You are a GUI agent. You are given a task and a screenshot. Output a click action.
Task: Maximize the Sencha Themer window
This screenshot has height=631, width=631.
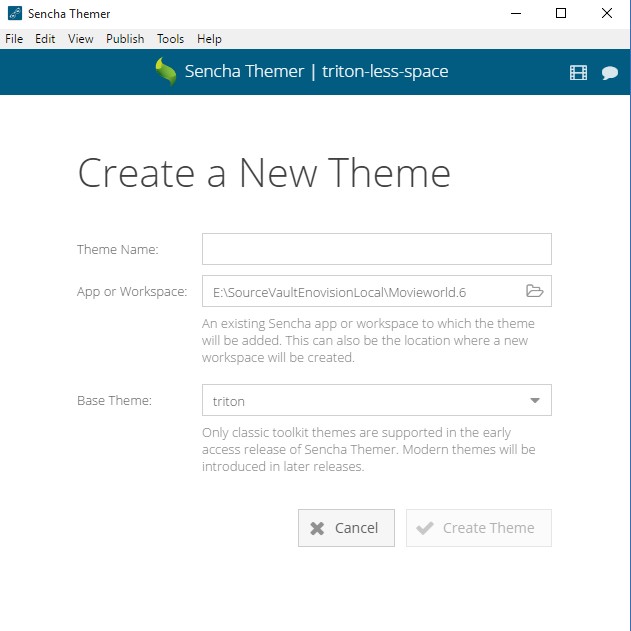pyautogui.click(x=561, y=13)
